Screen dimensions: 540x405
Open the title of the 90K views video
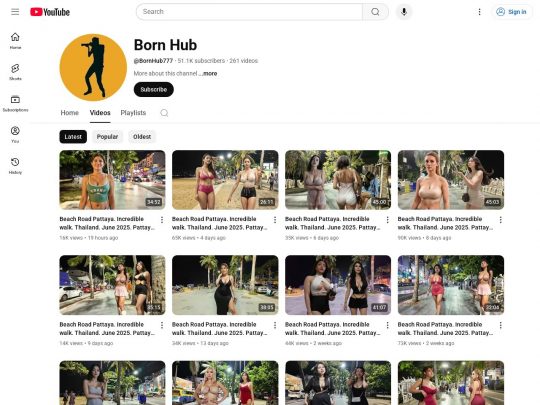[445, 223]
